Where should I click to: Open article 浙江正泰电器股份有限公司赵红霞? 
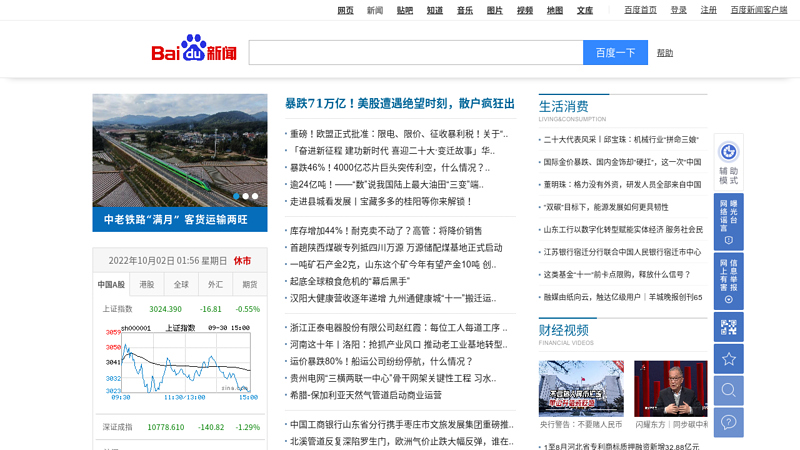click(398, 328)
